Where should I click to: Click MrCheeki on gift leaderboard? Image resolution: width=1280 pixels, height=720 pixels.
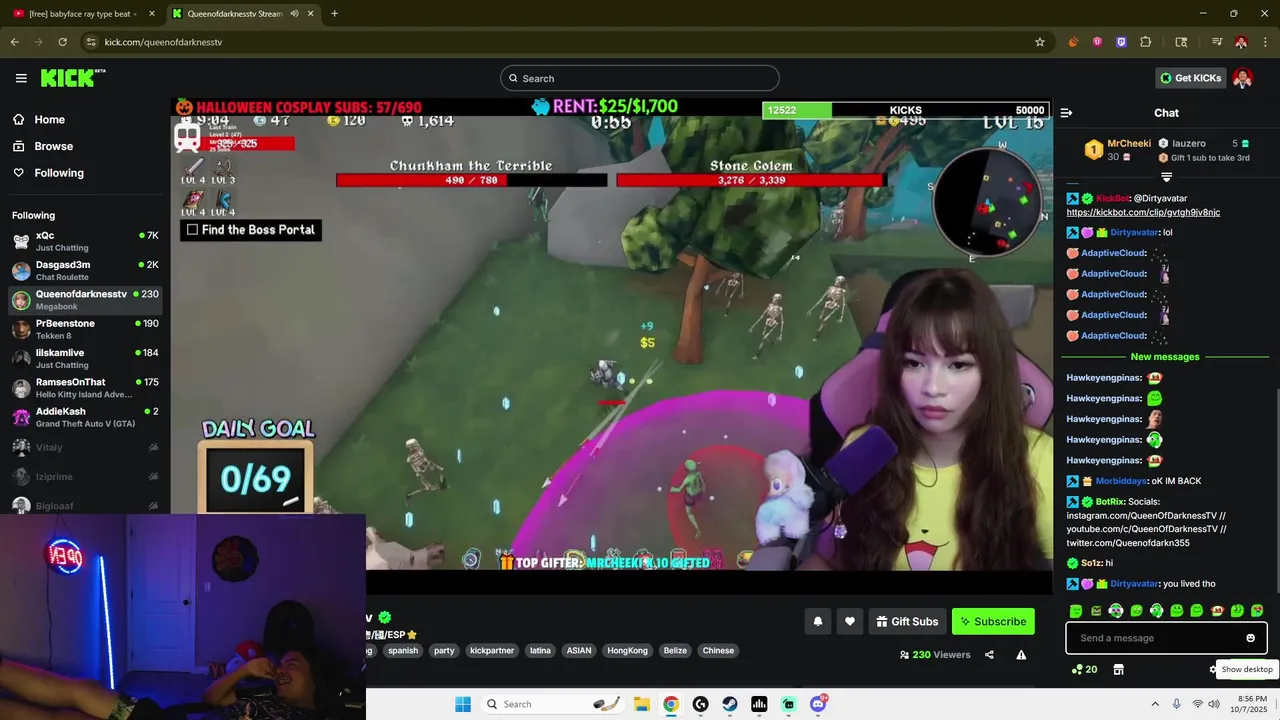[1129, 143]
